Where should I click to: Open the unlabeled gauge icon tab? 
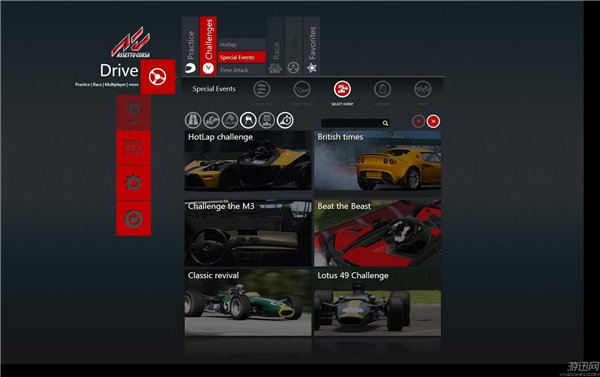coord(293,46)
